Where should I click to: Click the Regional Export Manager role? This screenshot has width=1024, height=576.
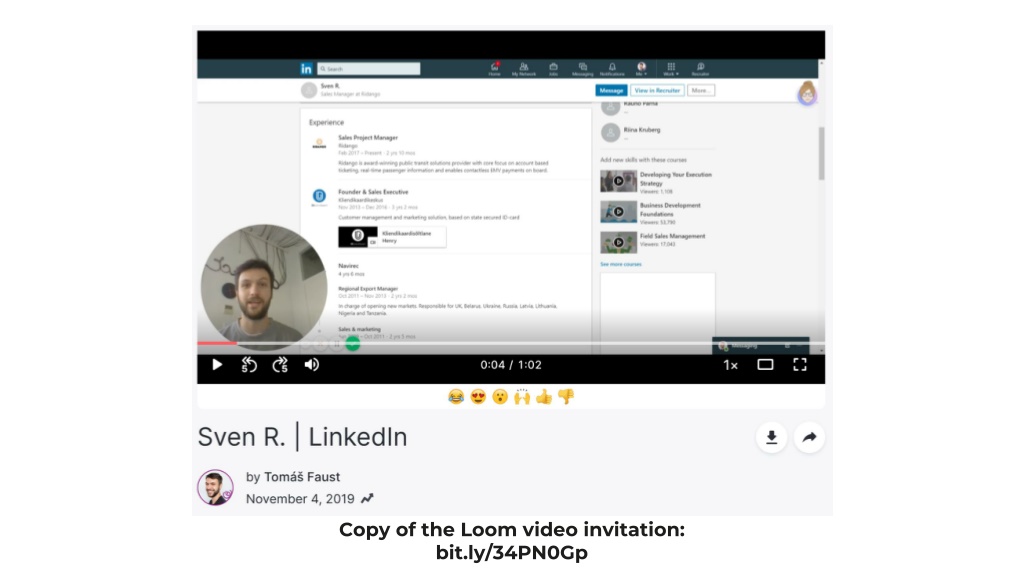tap(368, 289)
